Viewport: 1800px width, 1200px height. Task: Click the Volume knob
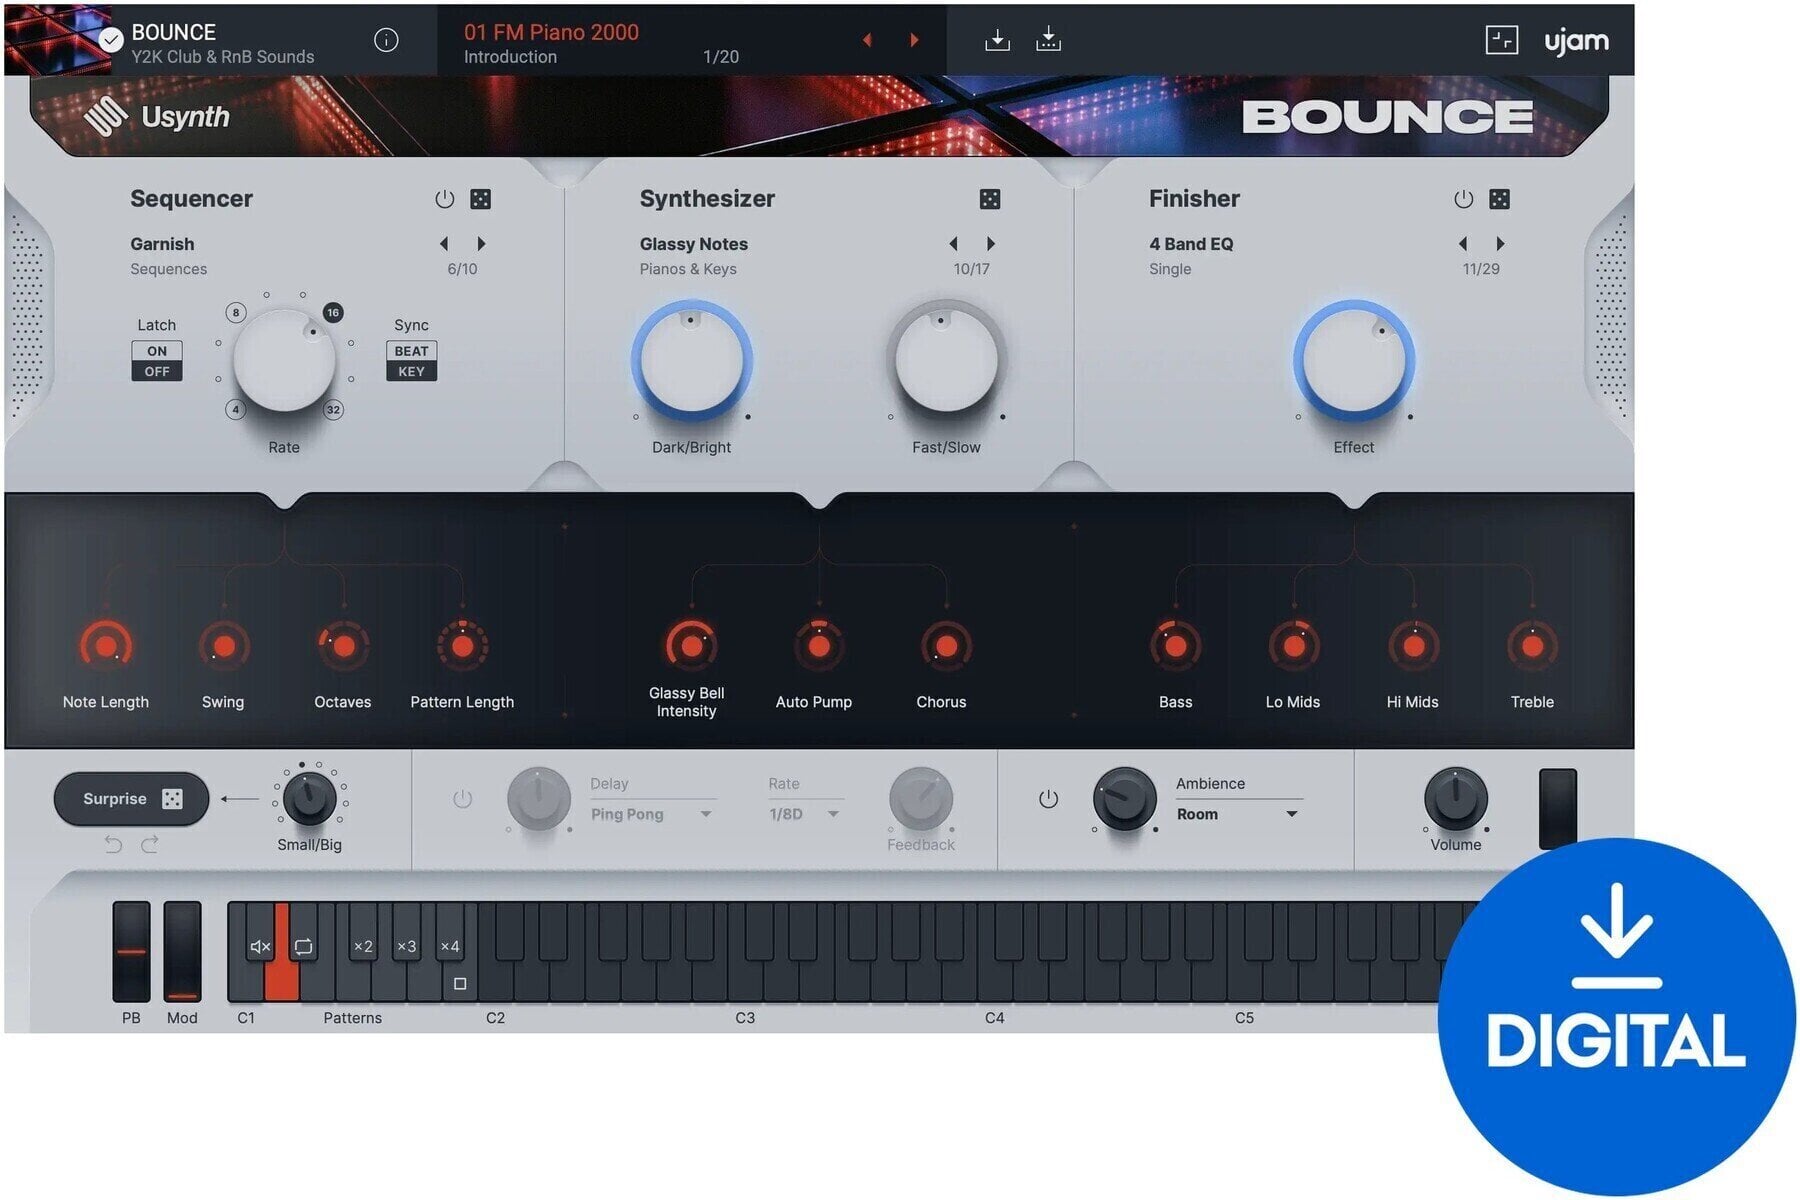point(1455,799)
